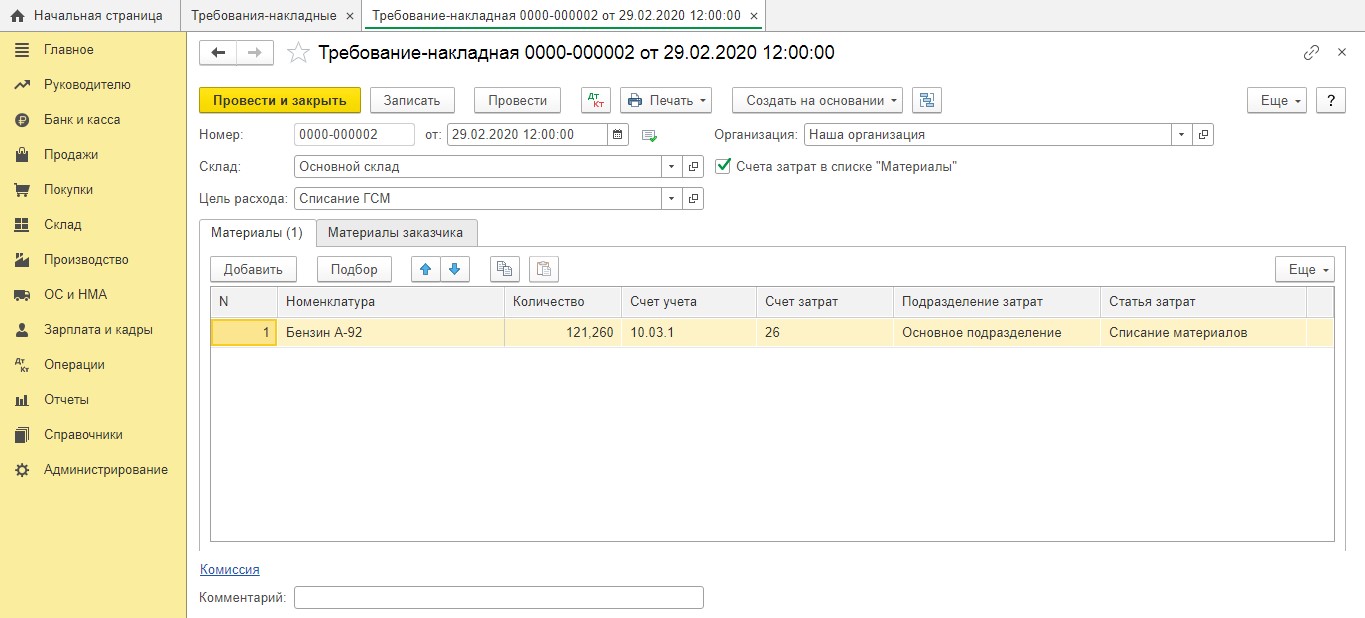Click Провести и закрыть button
The width and height of the screenshot is (1365, 618).
[x=280, y=100]
